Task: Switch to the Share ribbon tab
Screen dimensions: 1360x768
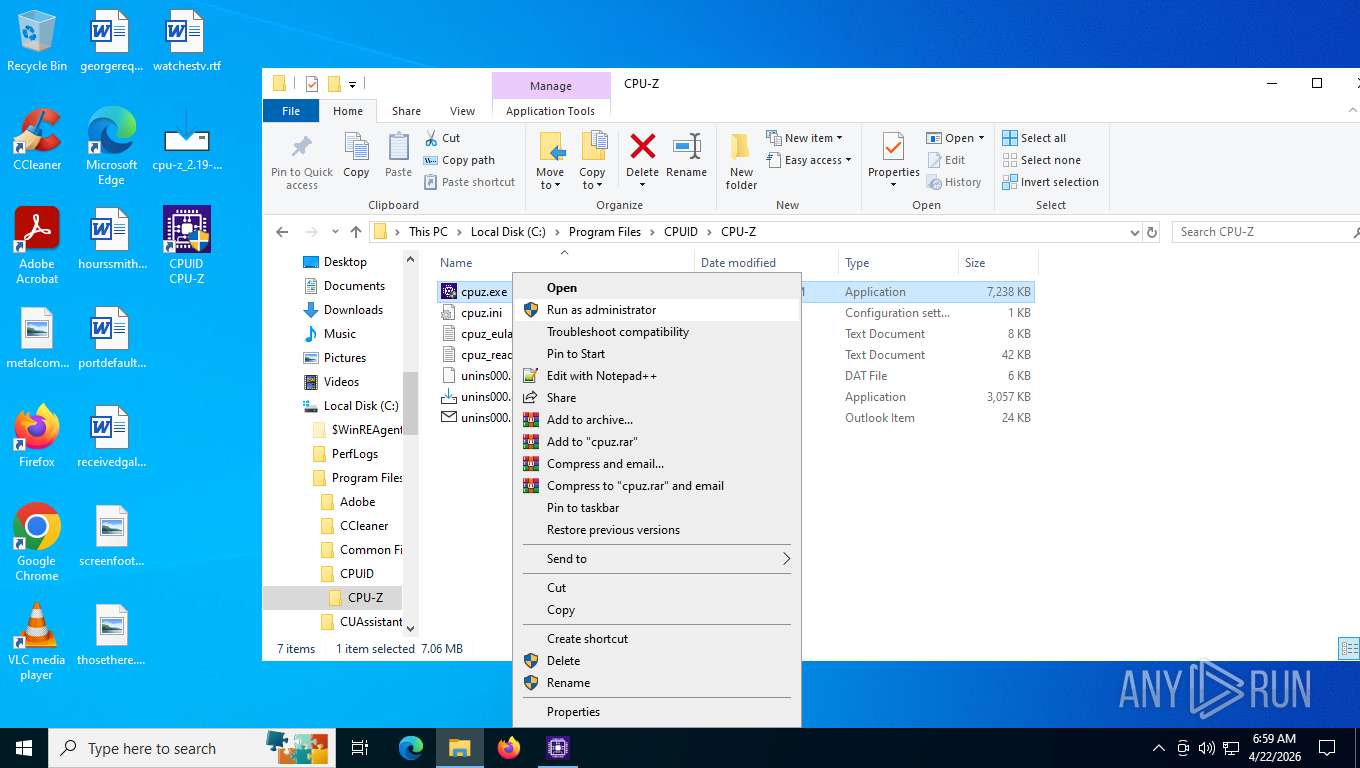Action: [406, 111]
